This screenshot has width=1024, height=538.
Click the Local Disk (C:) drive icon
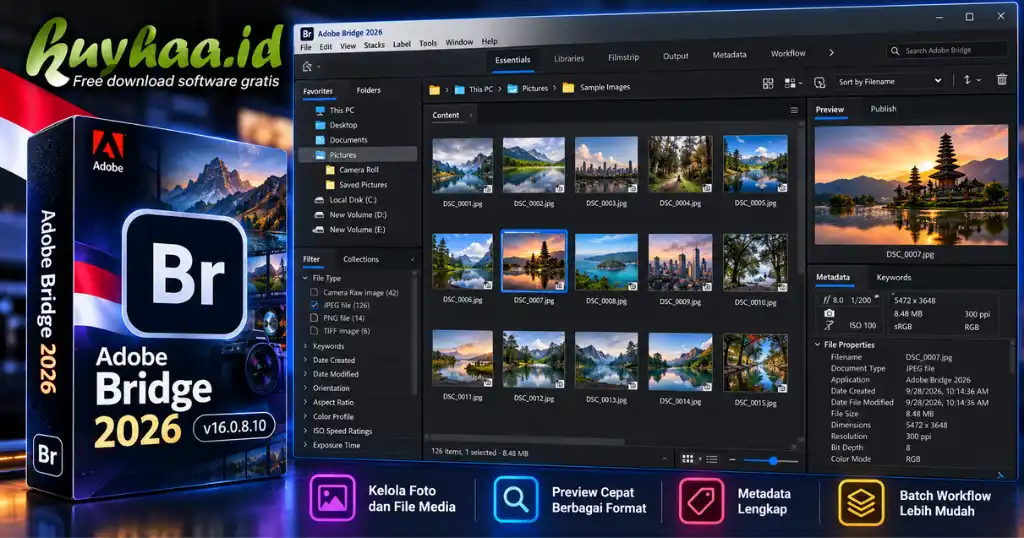(x=319, y=200)
